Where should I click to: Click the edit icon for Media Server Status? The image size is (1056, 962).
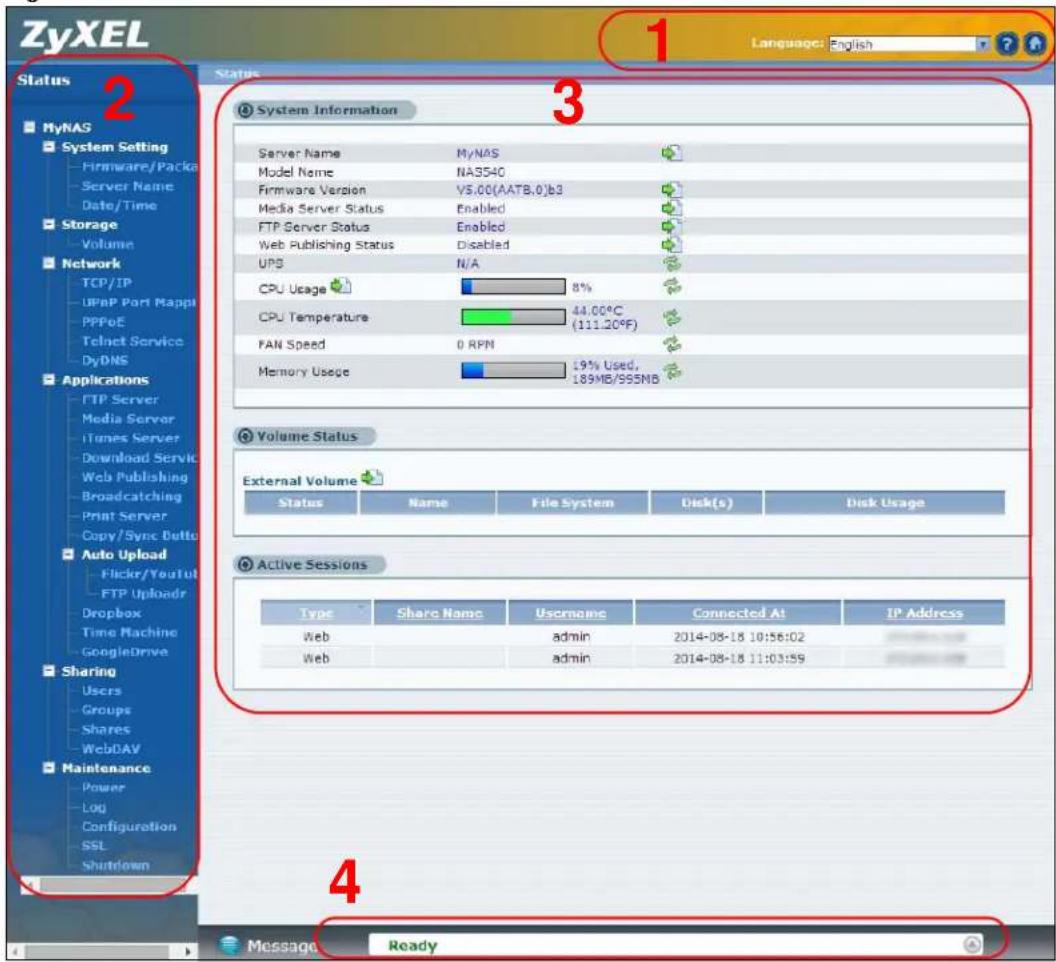click(x=671, y=208)
